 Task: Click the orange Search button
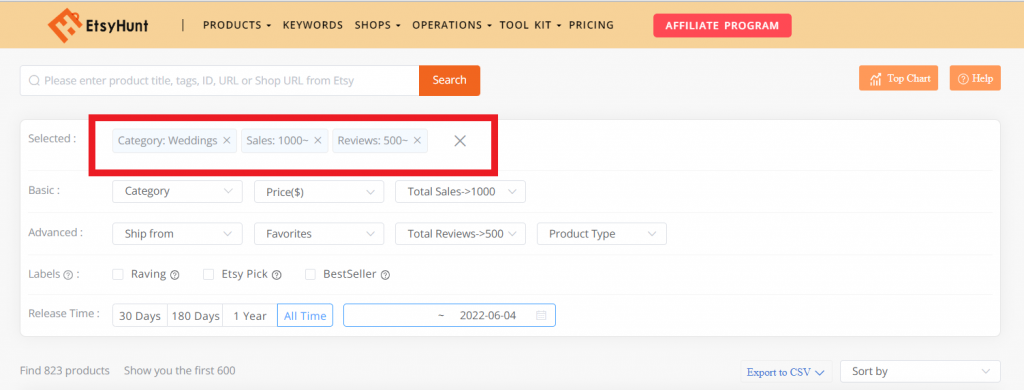(449, 80)
